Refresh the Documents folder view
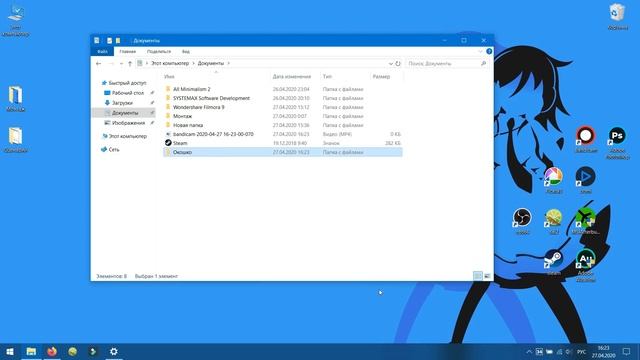The image size is (640, 360). pyautogui.click(x=398, y=64)
